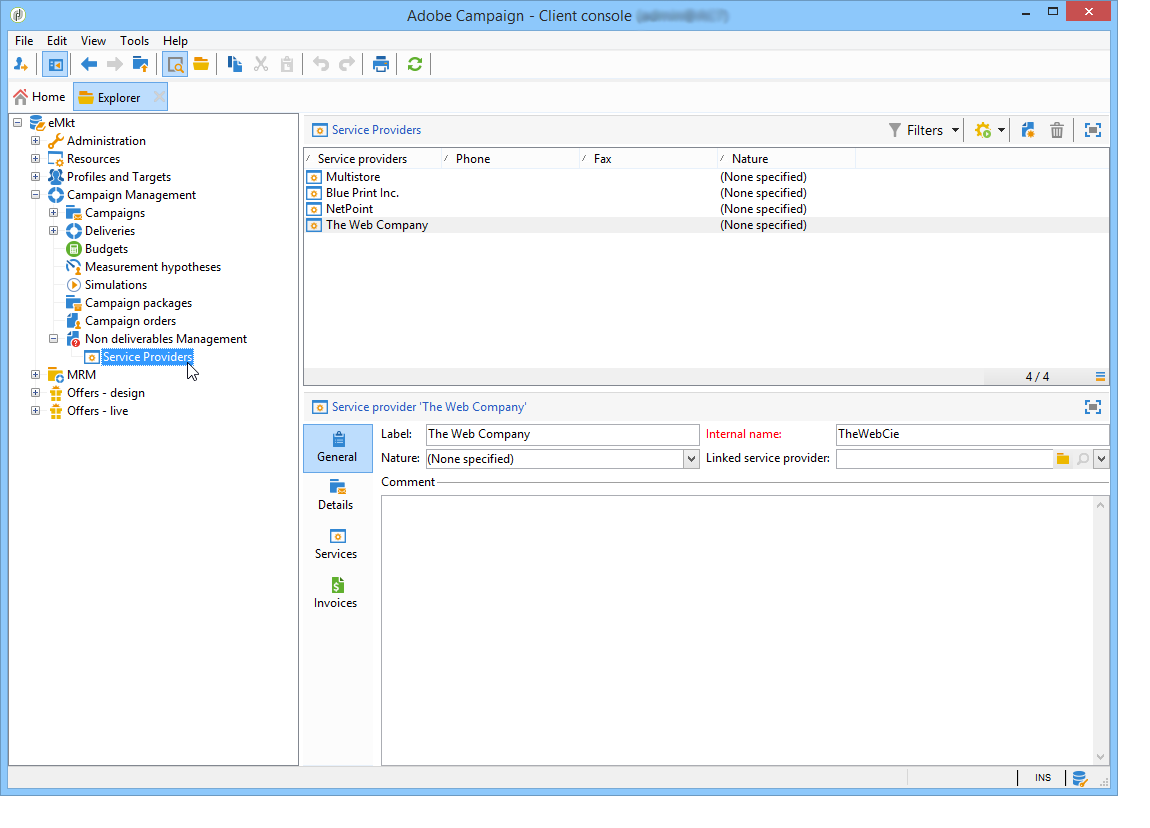Click the print icon in toolbar
The image size is (1150, 828).
pos(381,65)
